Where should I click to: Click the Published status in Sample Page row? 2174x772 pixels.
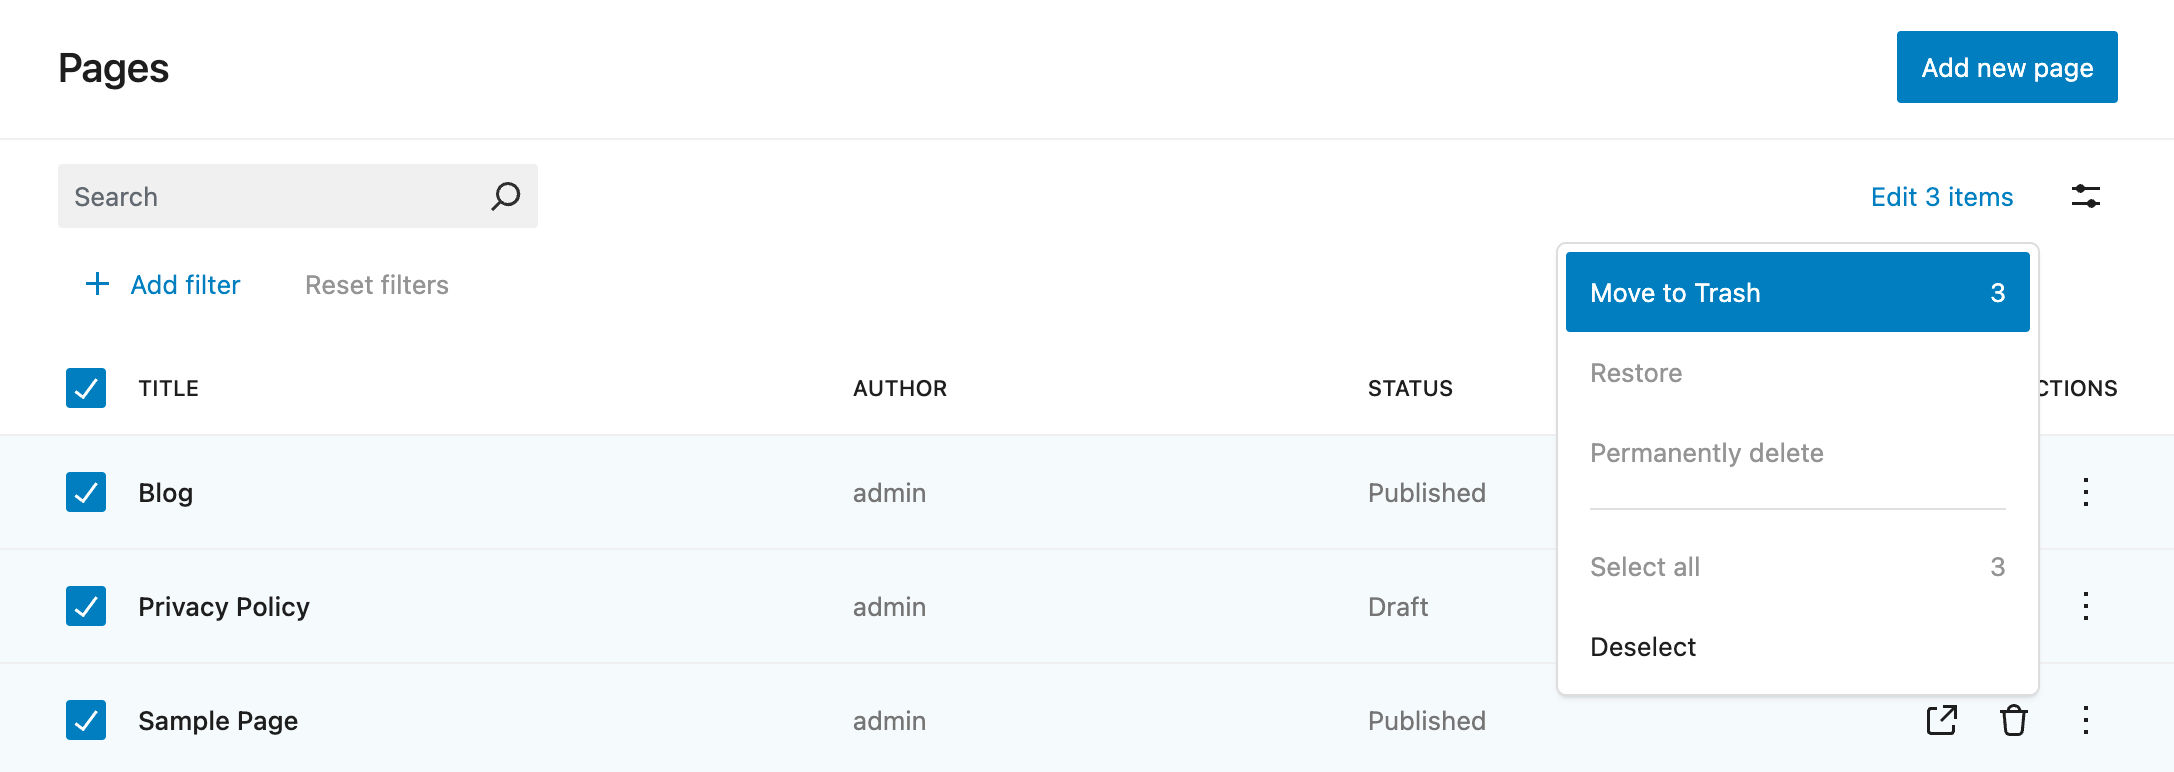1426,721
